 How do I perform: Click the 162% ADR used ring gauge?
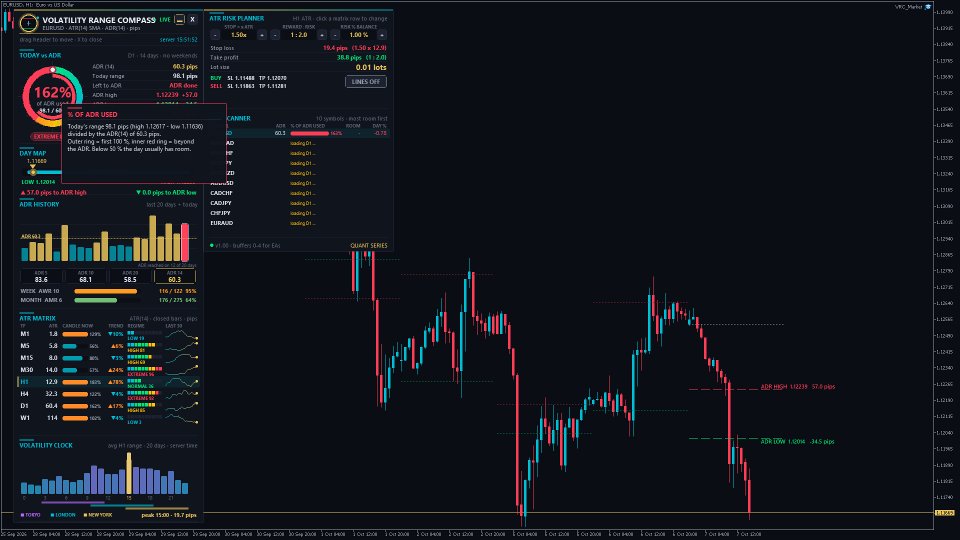tap(52, 96)
